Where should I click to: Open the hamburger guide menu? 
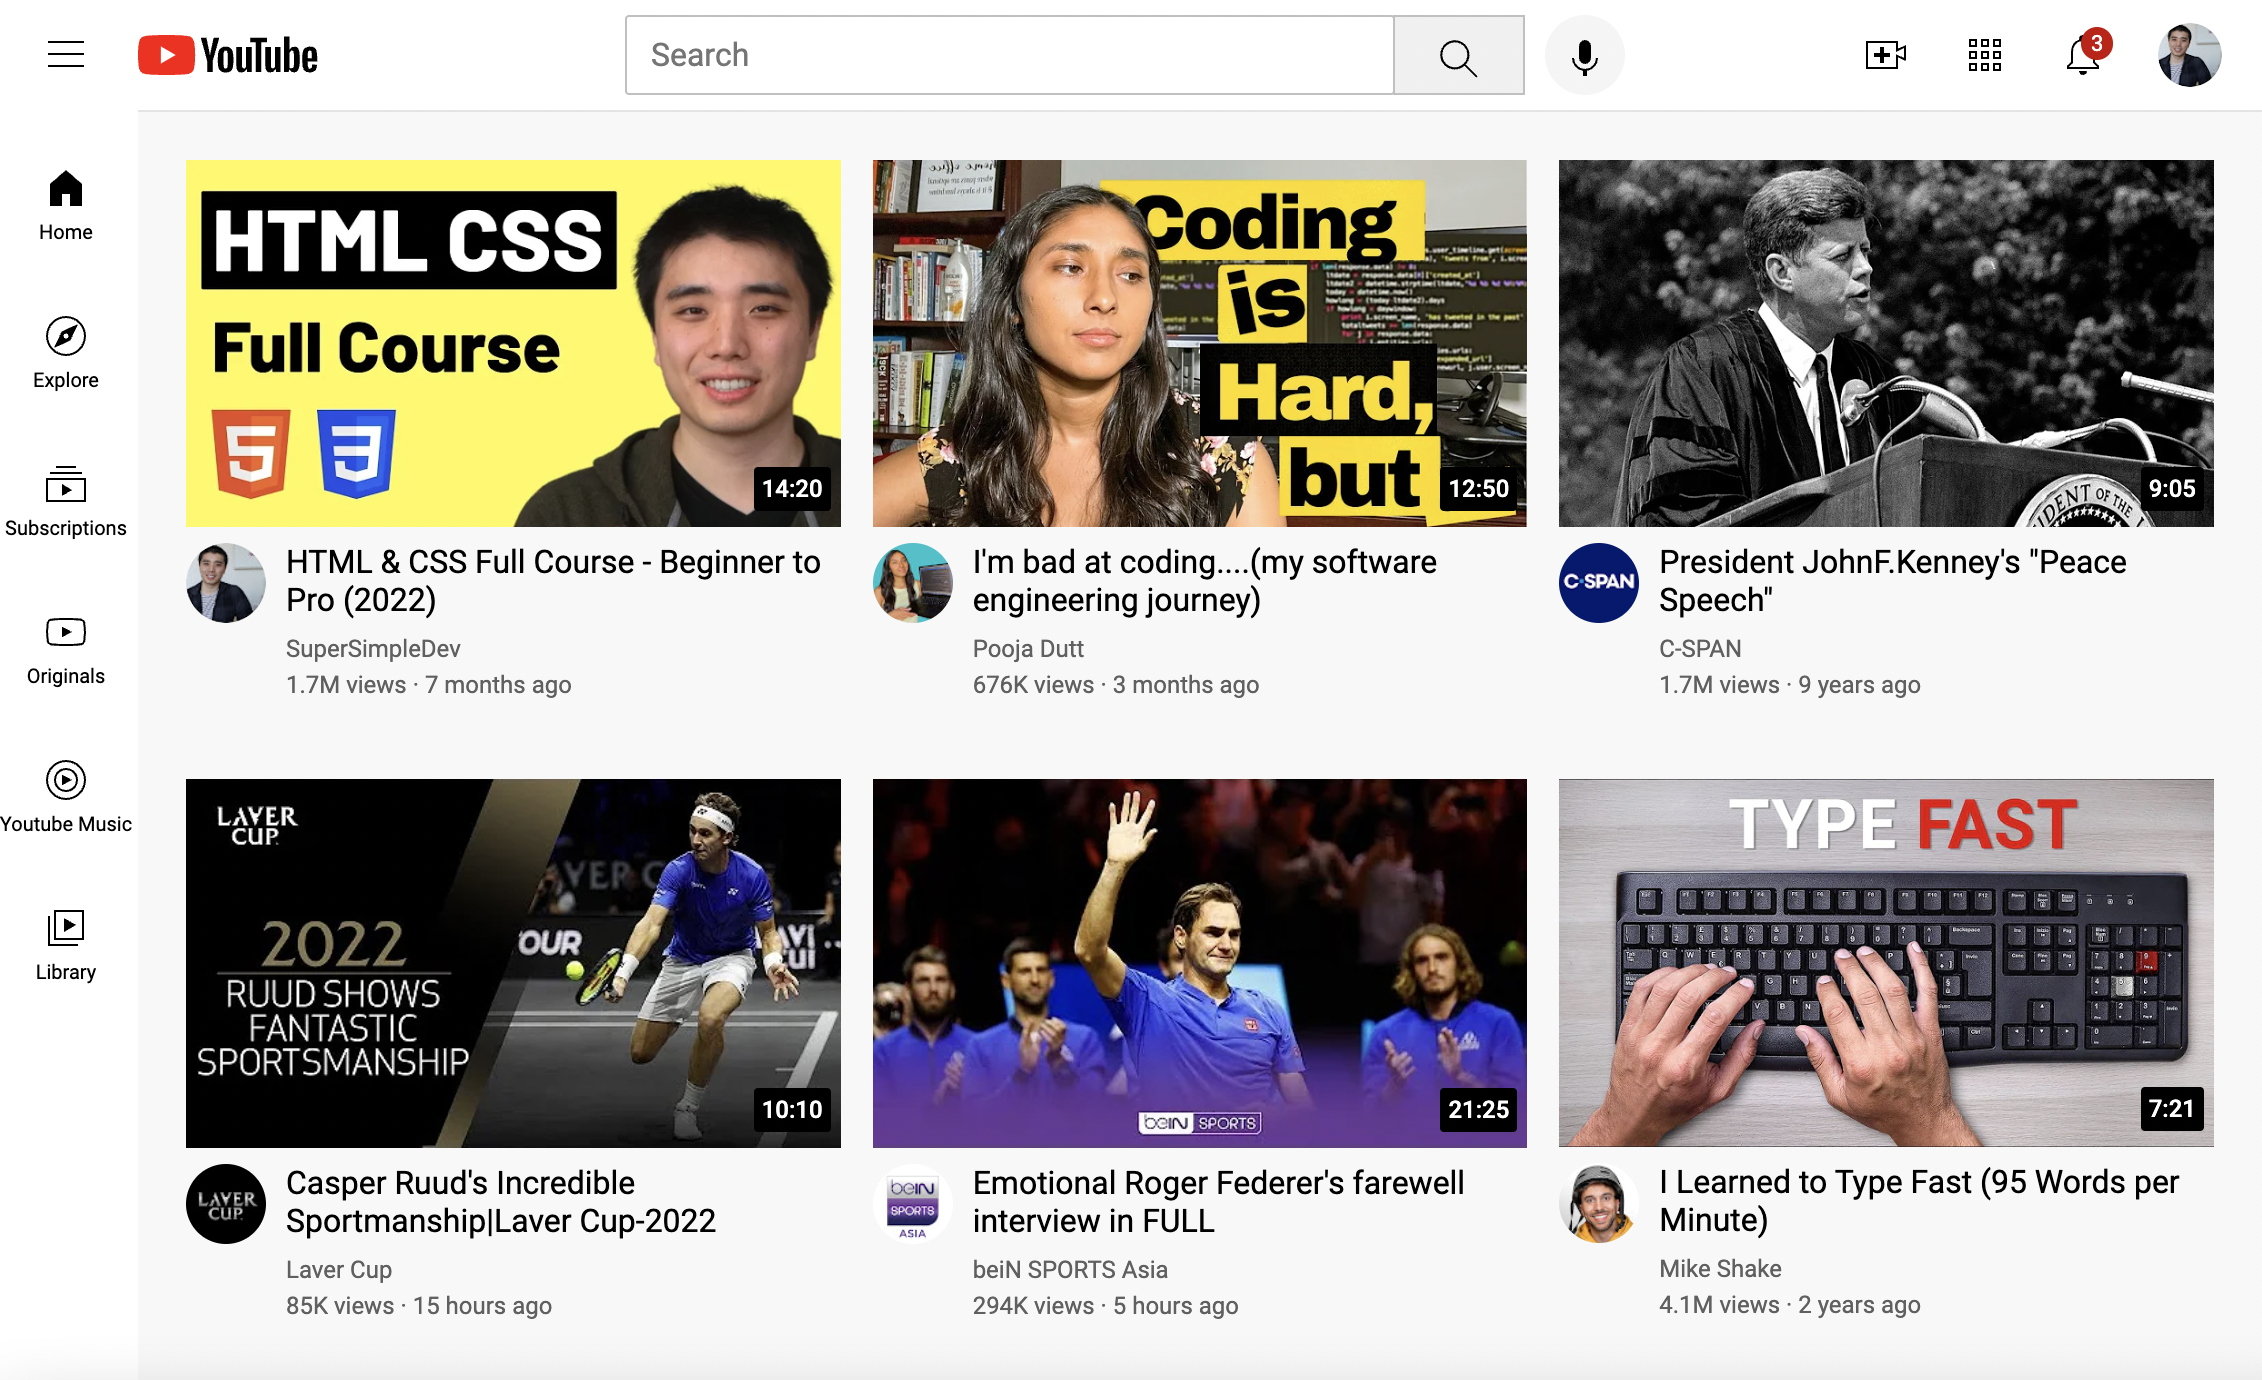point(66,54)
